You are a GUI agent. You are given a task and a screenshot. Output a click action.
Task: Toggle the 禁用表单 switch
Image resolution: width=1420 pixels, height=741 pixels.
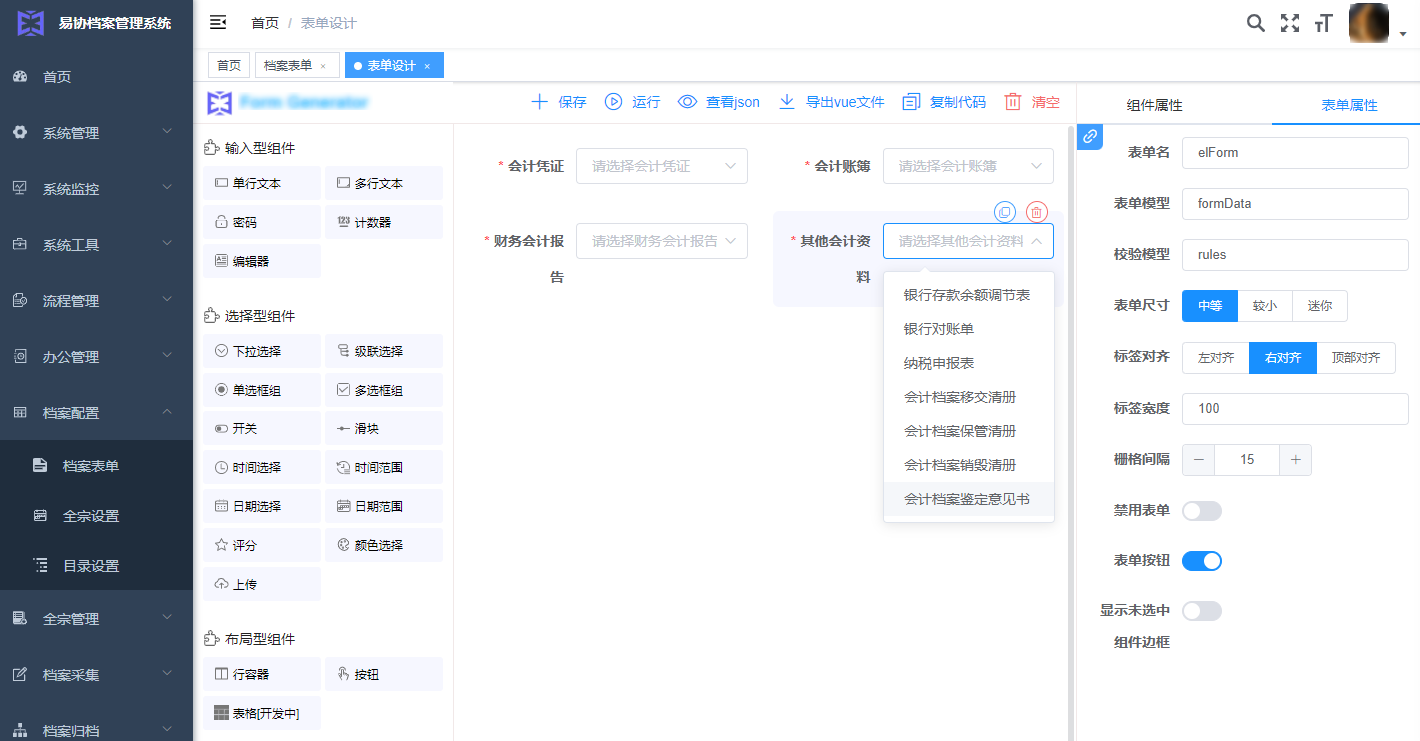coord(1202,511)
